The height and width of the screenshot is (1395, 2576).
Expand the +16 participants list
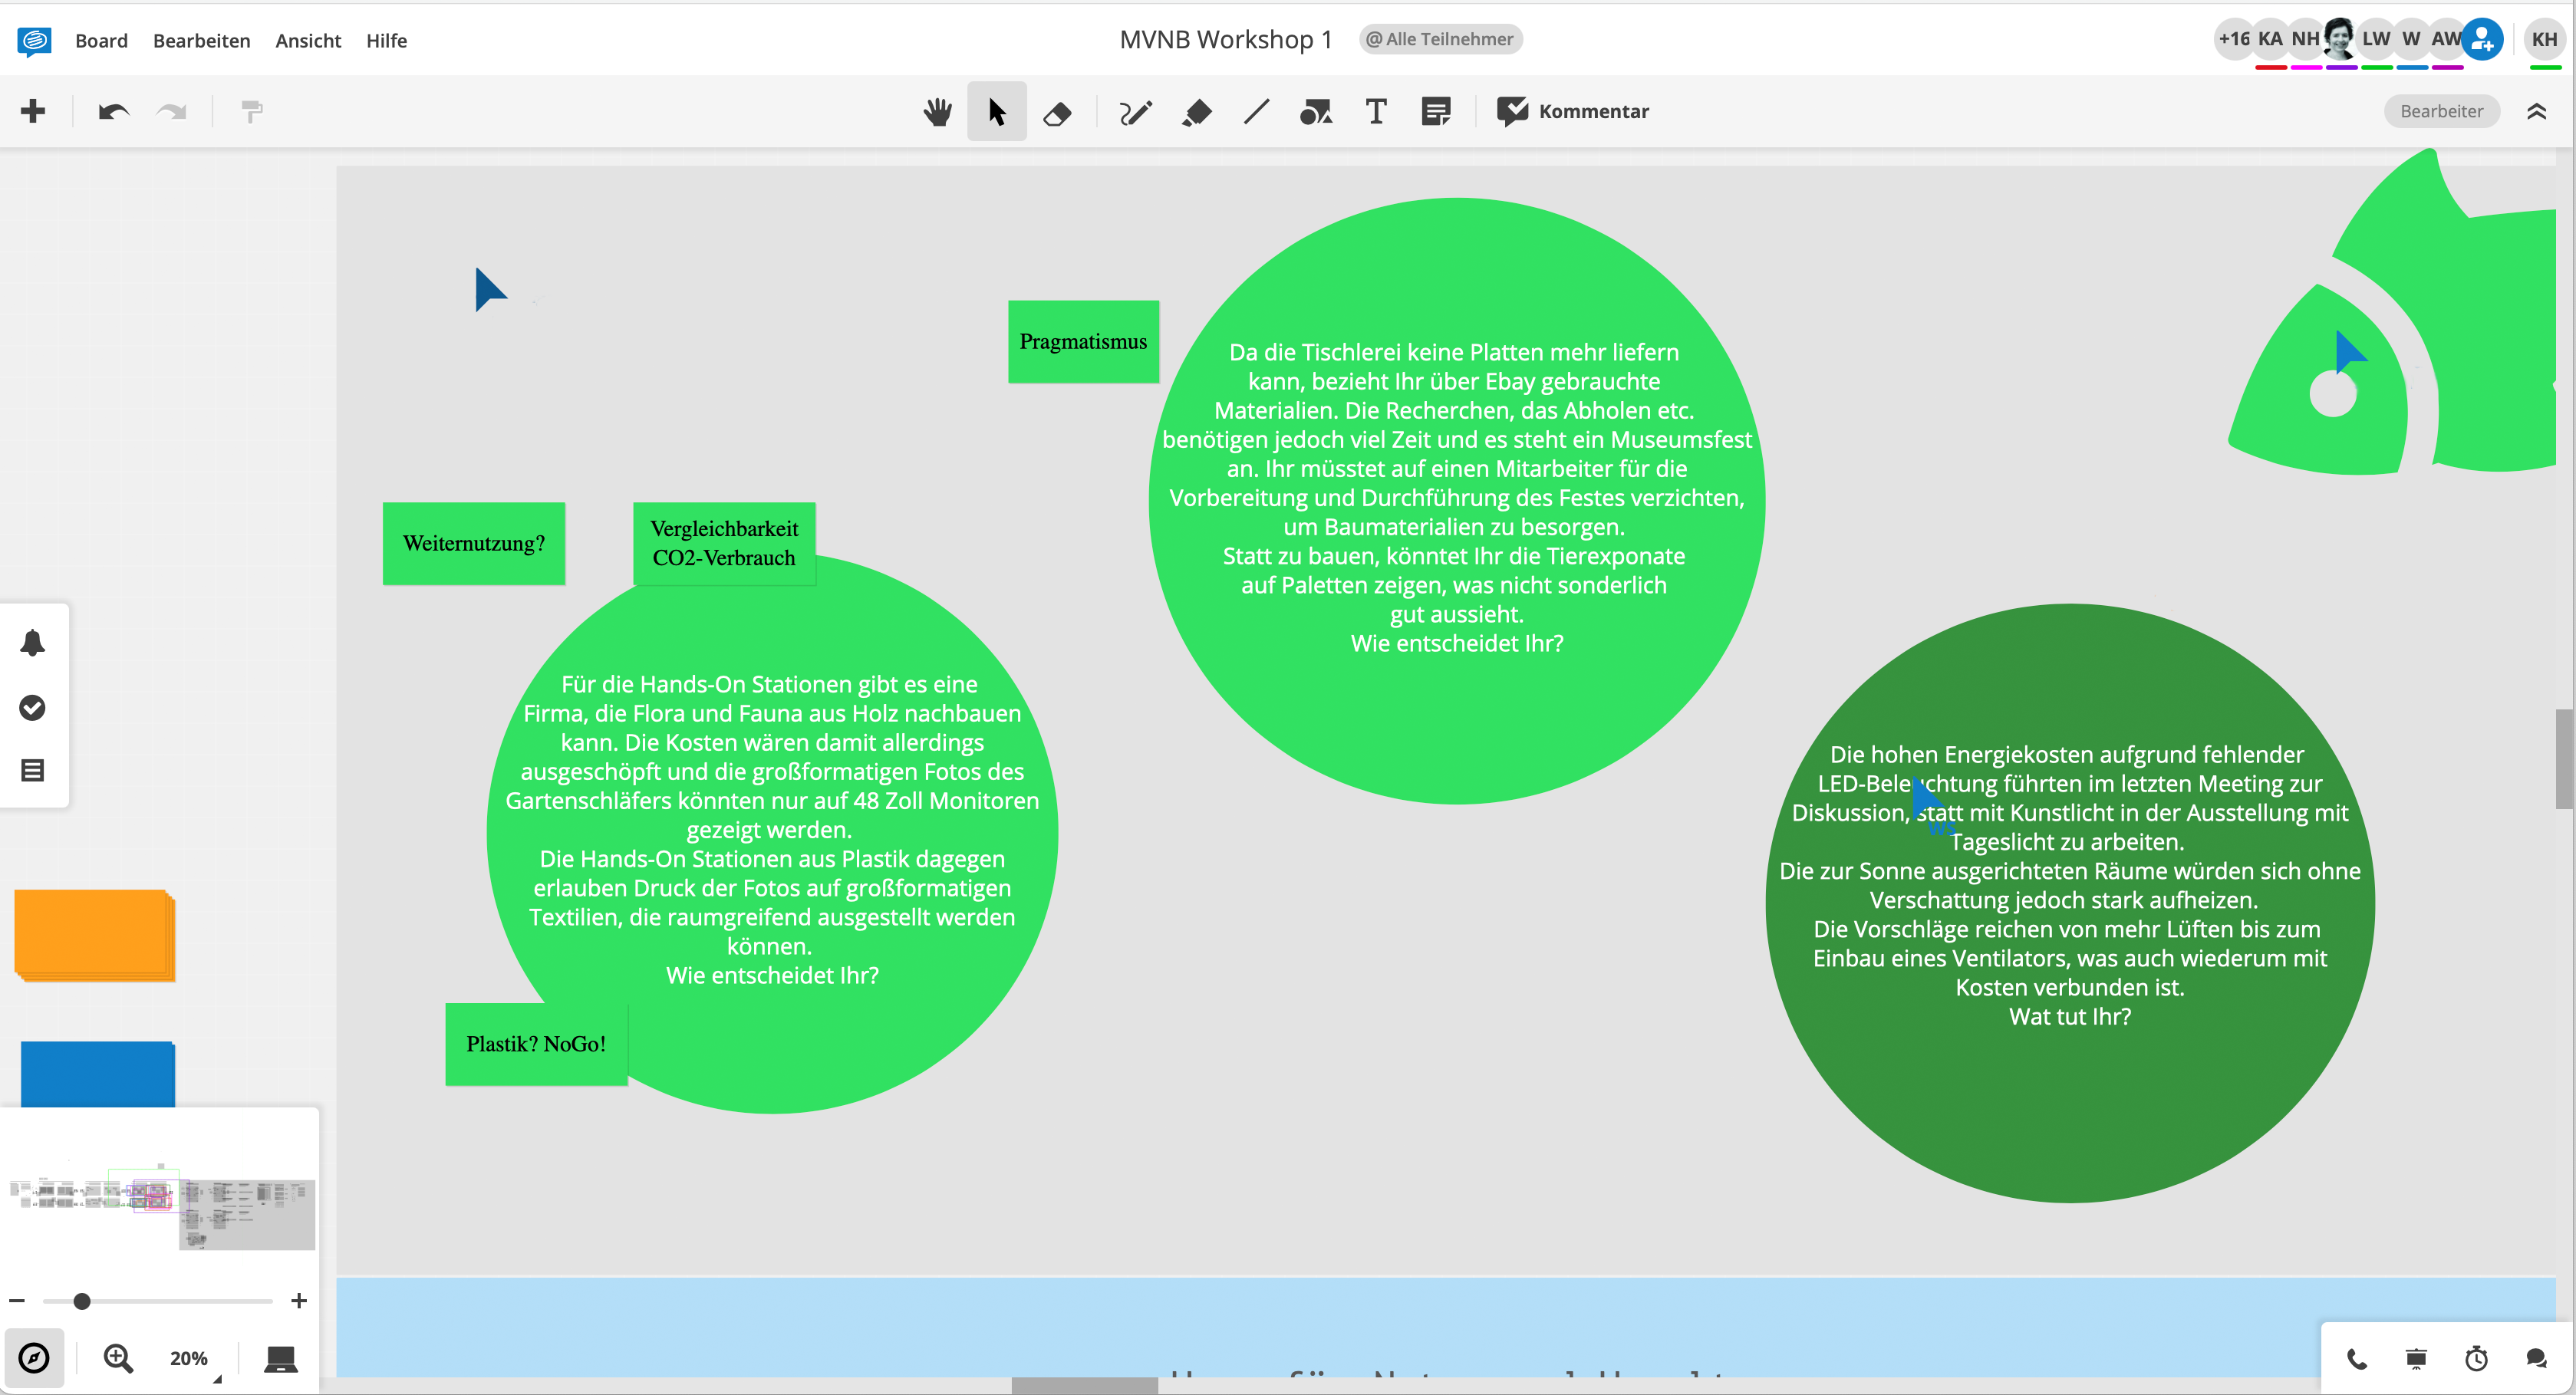tap(2233, 39)
